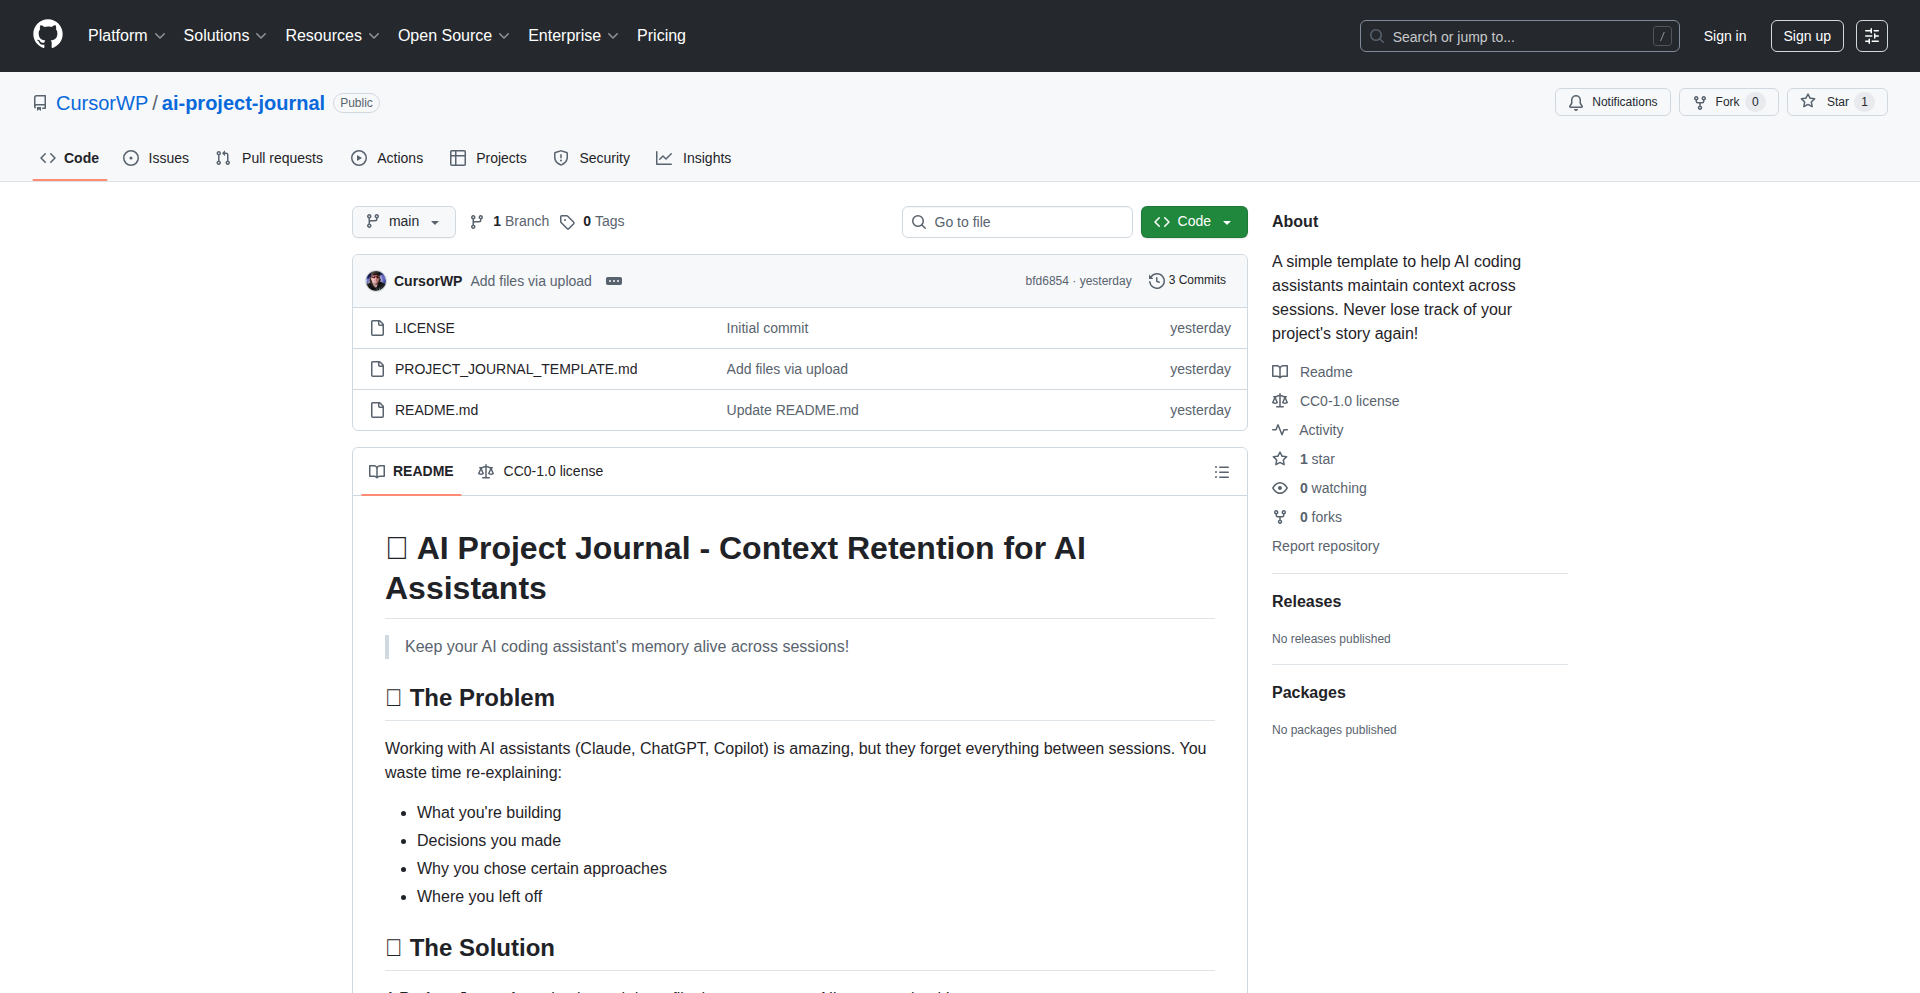Open the Insights tab
1920x993 pixels.
(x=694, y=158)
